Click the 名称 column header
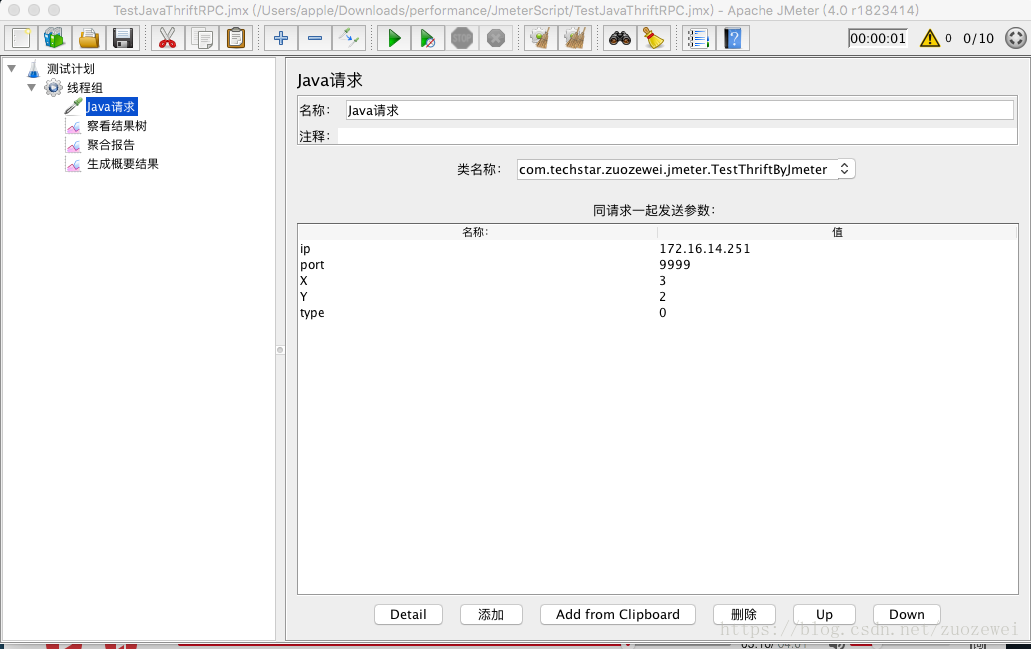Screen dimensions: 1031x649 pyautogui.click(x=477, y=232)
